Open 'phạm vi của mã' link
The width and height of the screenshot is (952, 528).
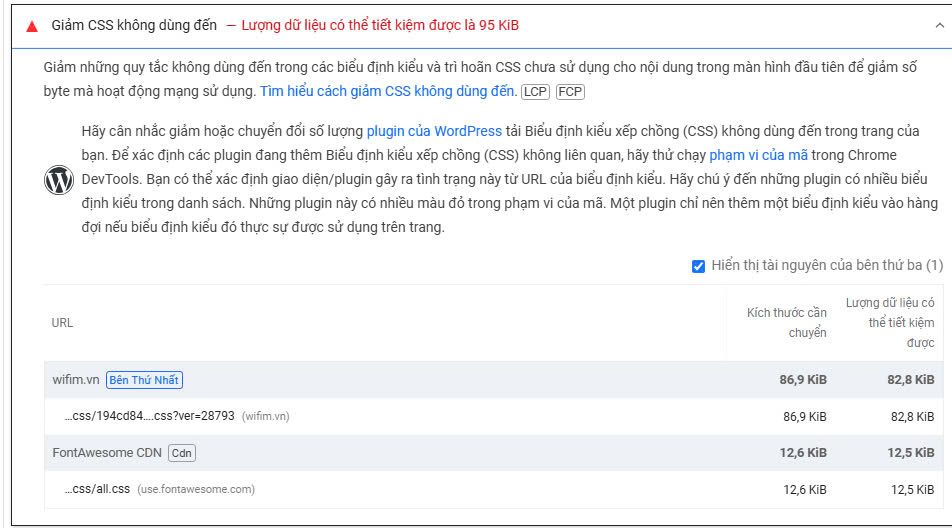758,155
